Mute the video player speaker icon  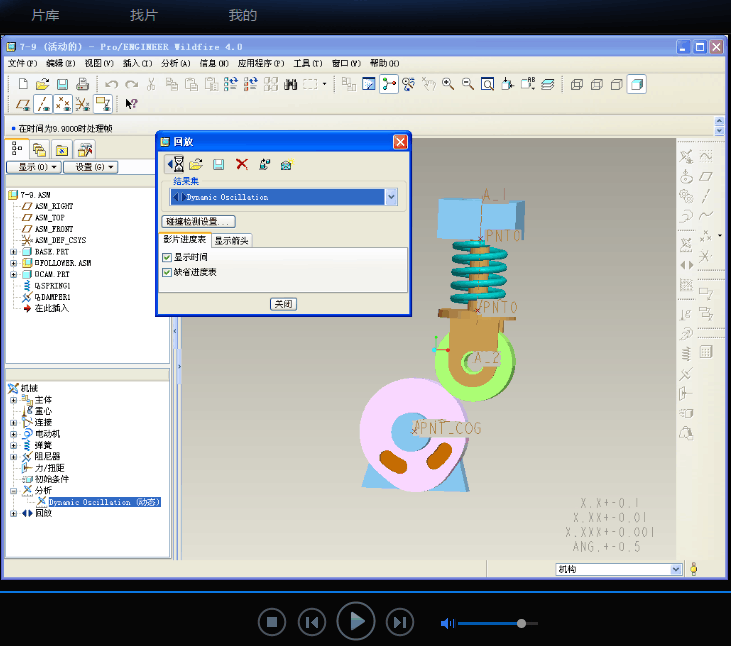tap(447, 623)
